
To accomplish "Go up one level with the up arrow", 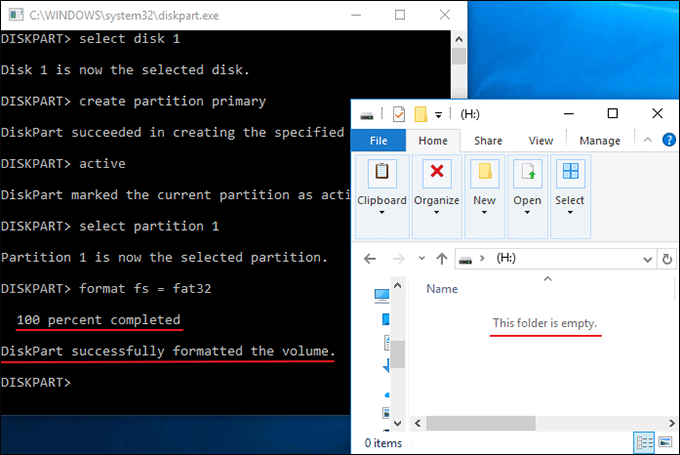I will [442, 259].
